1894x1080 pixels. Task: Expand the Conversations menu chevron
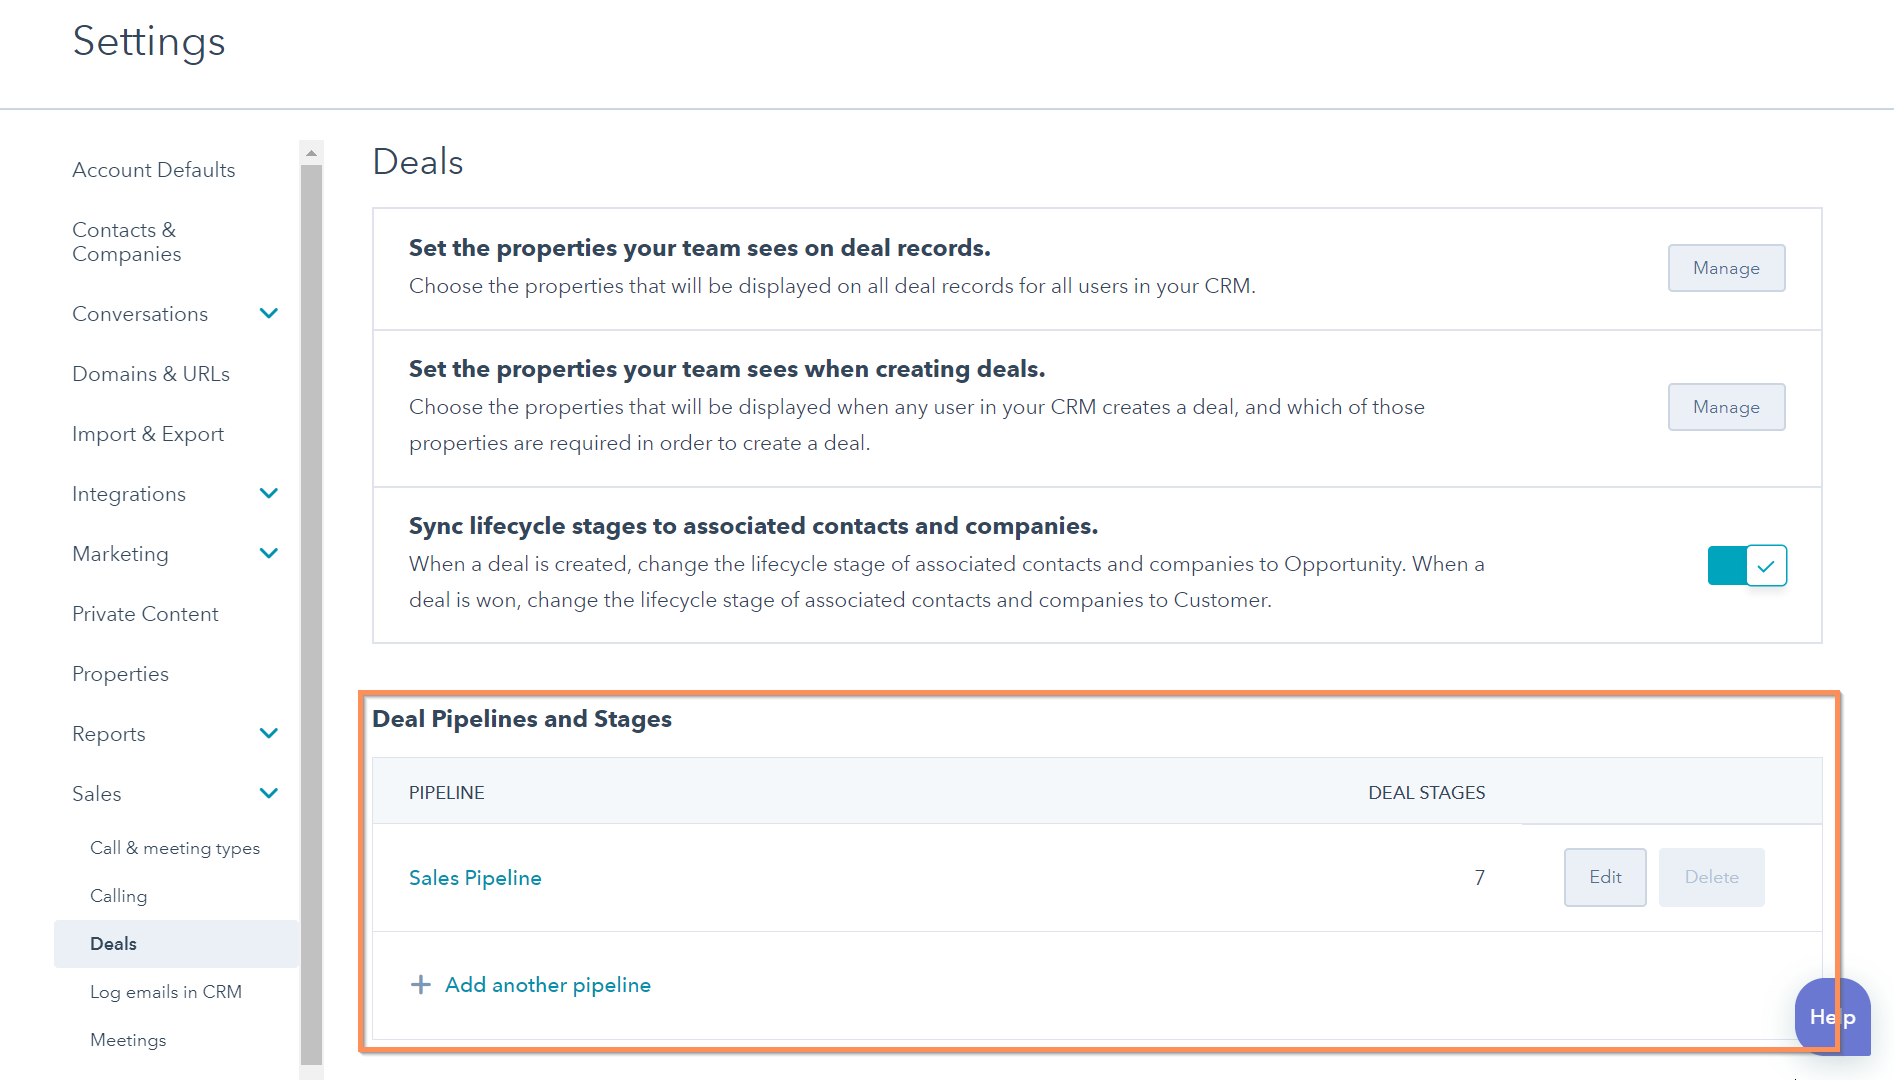(x=268, y=314)
